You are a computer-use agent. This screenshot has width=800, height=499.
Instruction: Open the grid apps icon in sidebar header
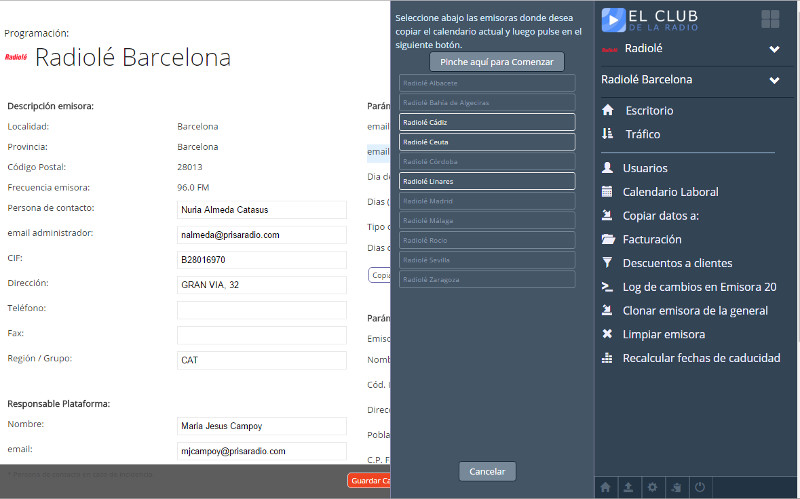pos(770,19)
